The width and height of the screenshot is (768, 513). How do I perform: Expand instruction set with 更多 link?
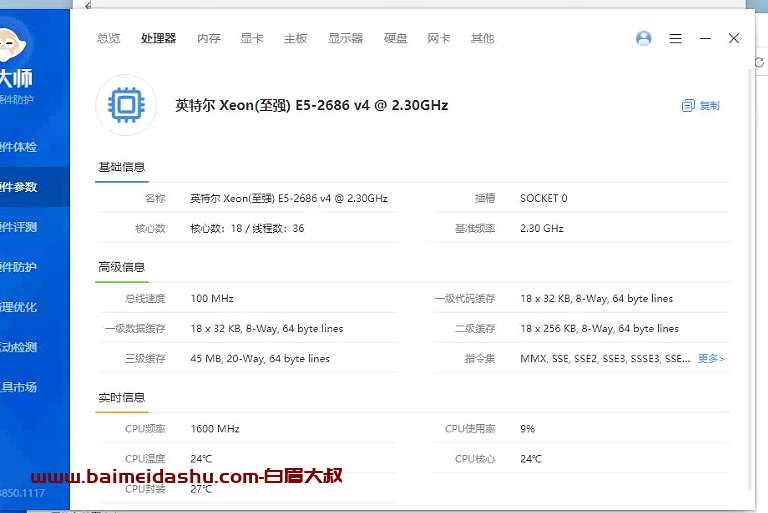coord(711,359)
